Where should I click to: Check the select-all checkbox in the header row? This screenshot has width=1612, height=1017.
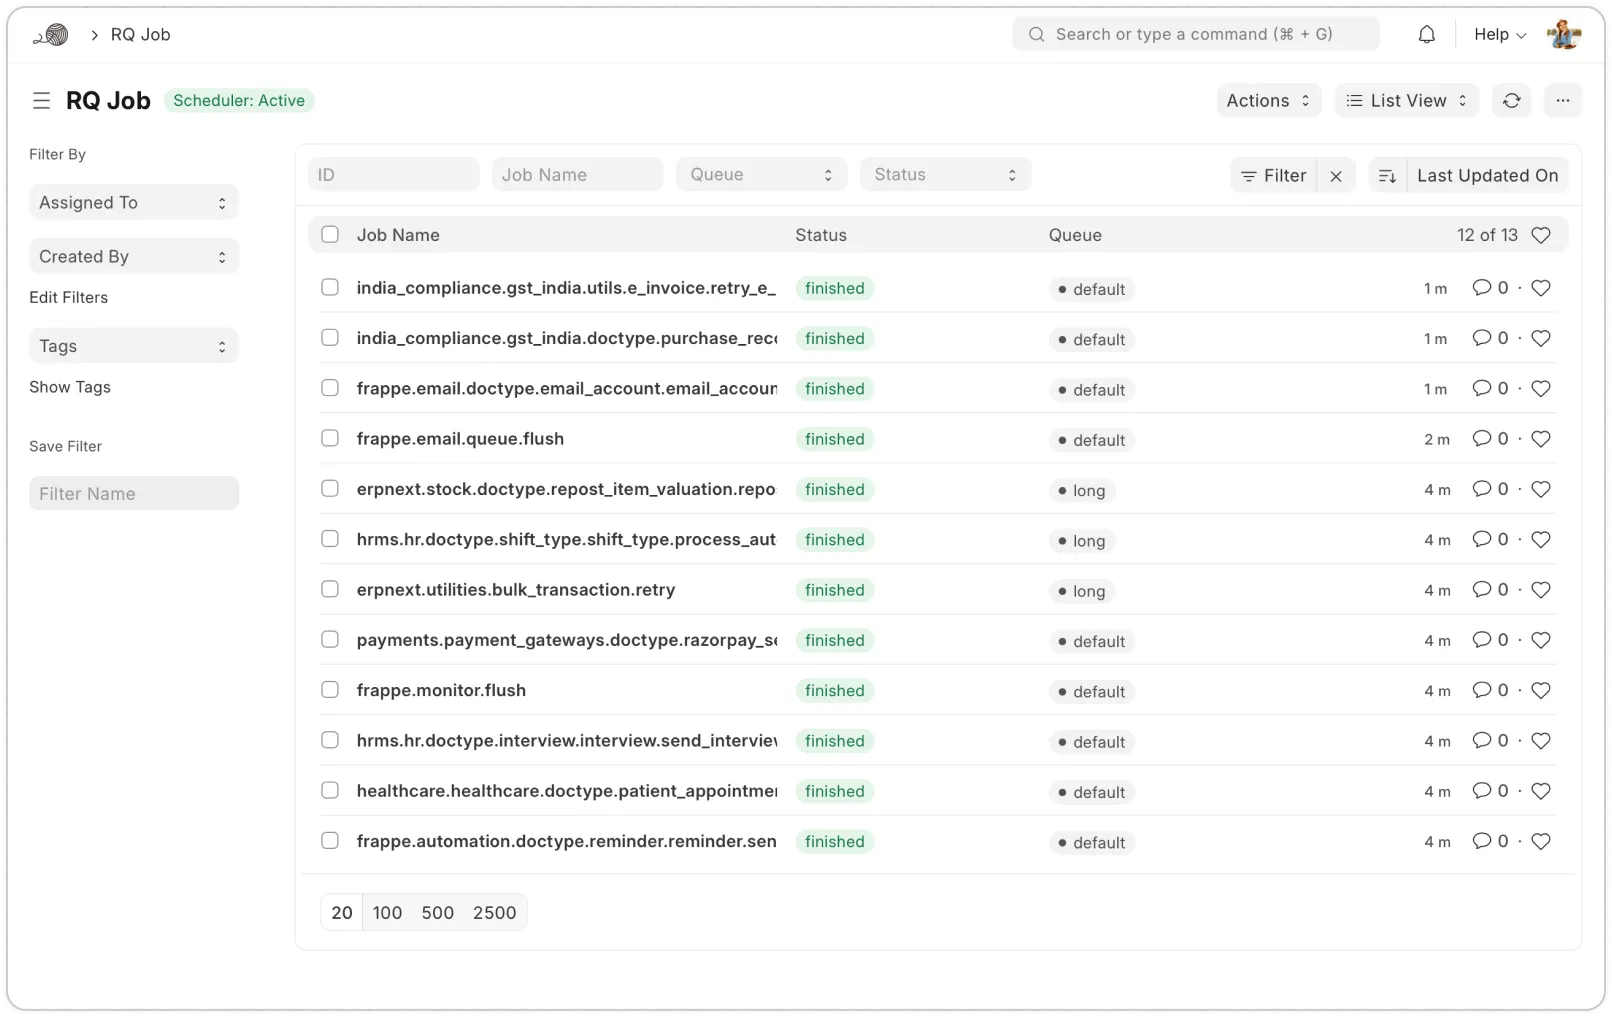coord(330,234)
